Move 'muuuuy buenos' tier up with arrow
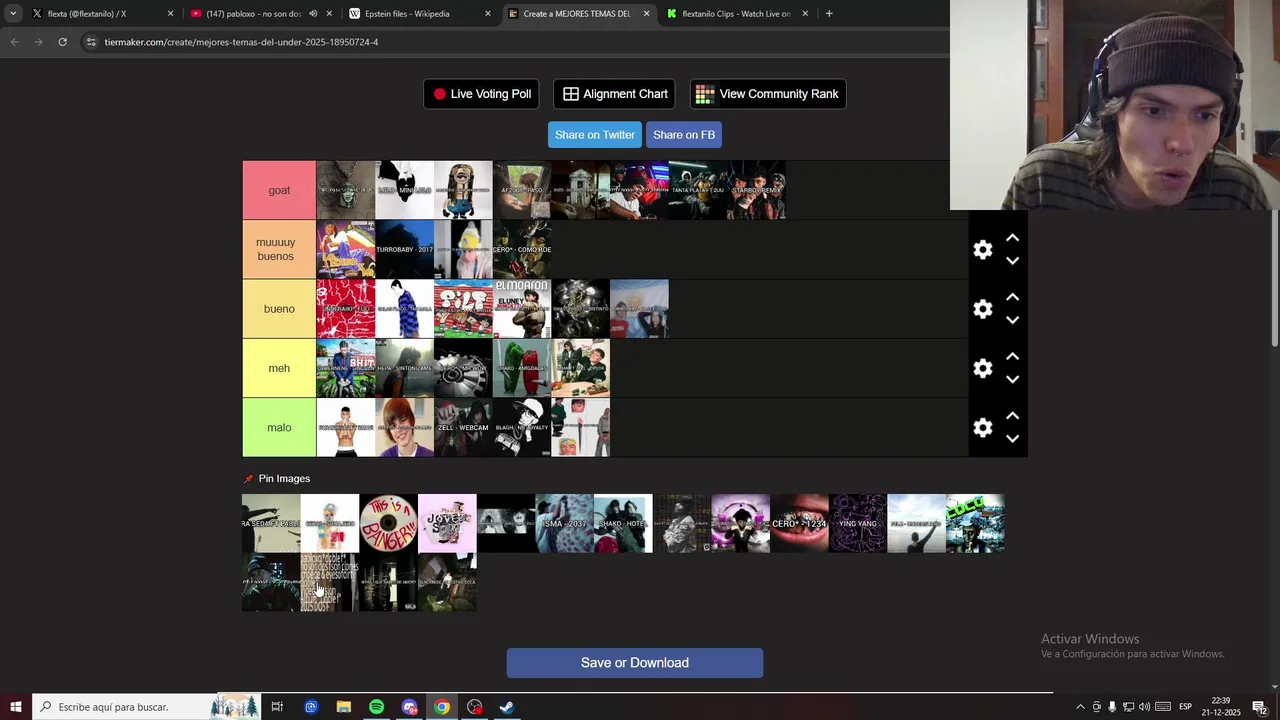Viewport: 1280px width, 720px height. tap(1012, 238)
